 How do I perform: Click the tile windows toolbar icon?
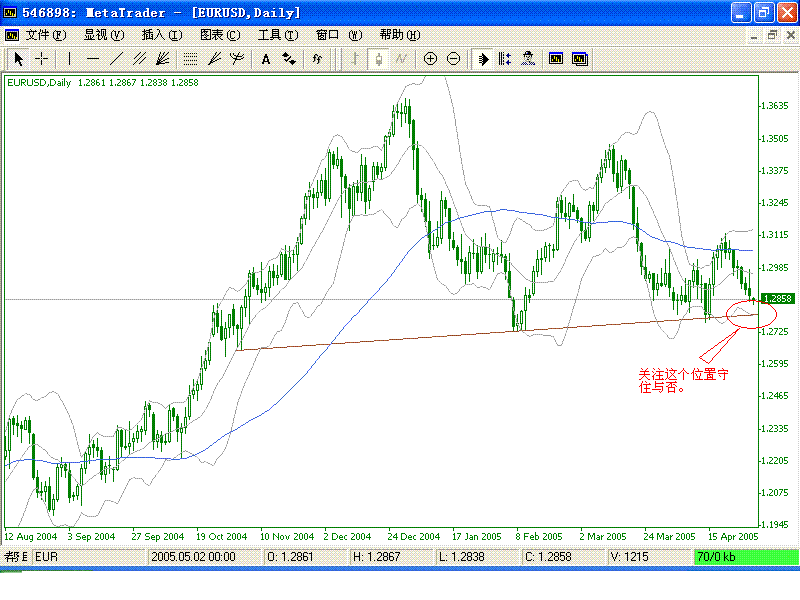point(580,59)
